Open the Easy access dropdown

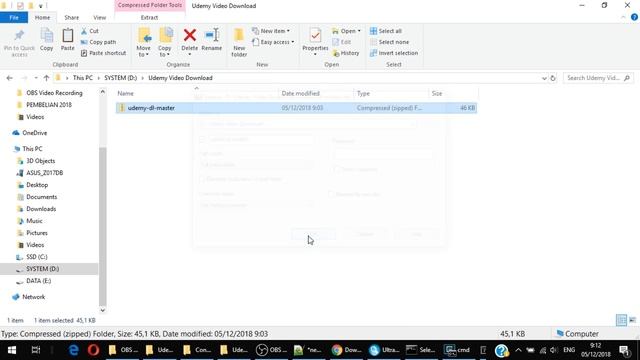[x=273, y=42]
